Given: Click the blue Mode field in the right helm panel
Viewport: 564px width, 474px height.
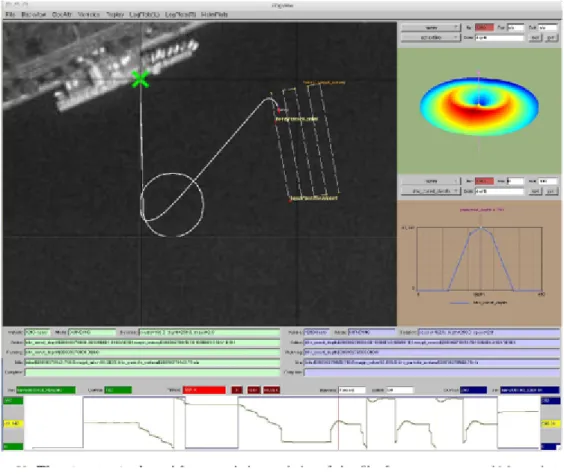Looking at the screenshot, I should tap(372, 332).
